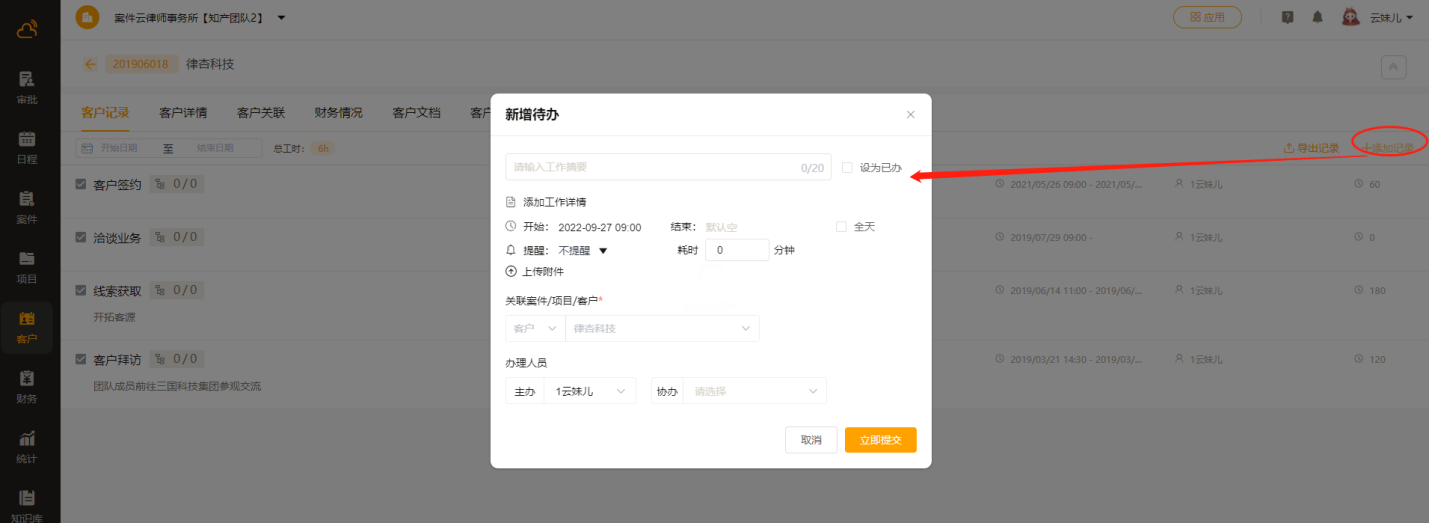
Task: Click the 取消 cancel button
Action: tap(810, 440)
